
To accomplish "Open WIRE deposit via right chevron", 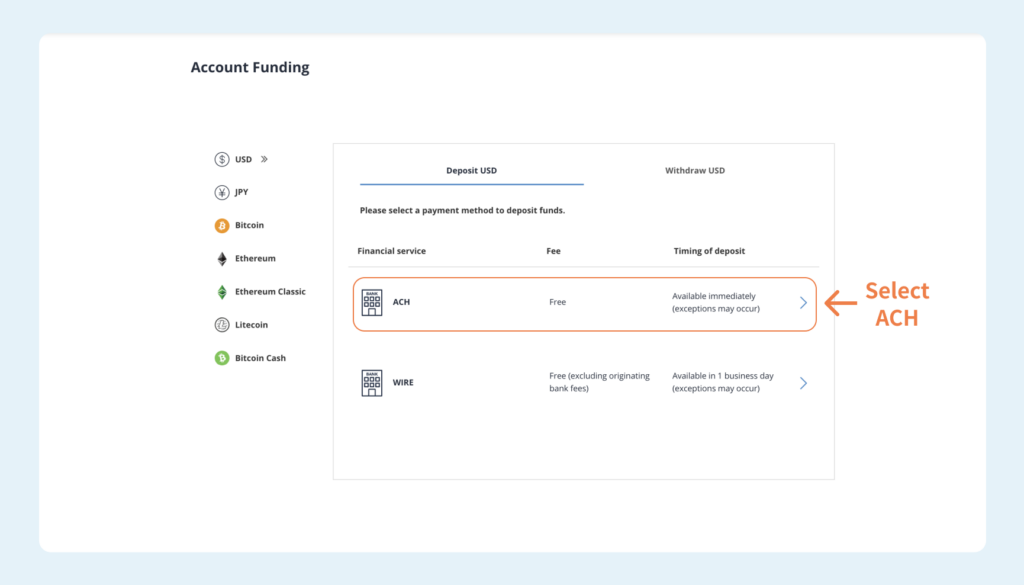I will [803, 383].
